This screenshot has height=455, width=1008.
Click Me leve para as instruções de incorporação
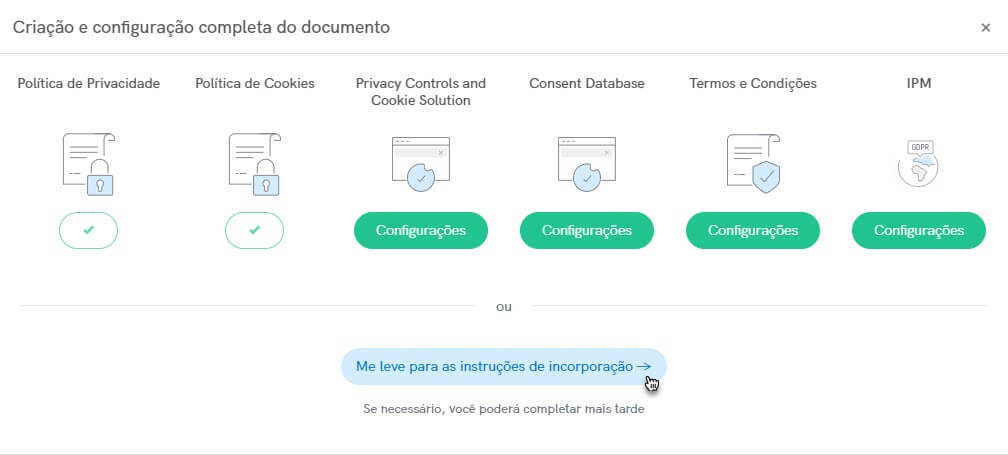(503, 366)
